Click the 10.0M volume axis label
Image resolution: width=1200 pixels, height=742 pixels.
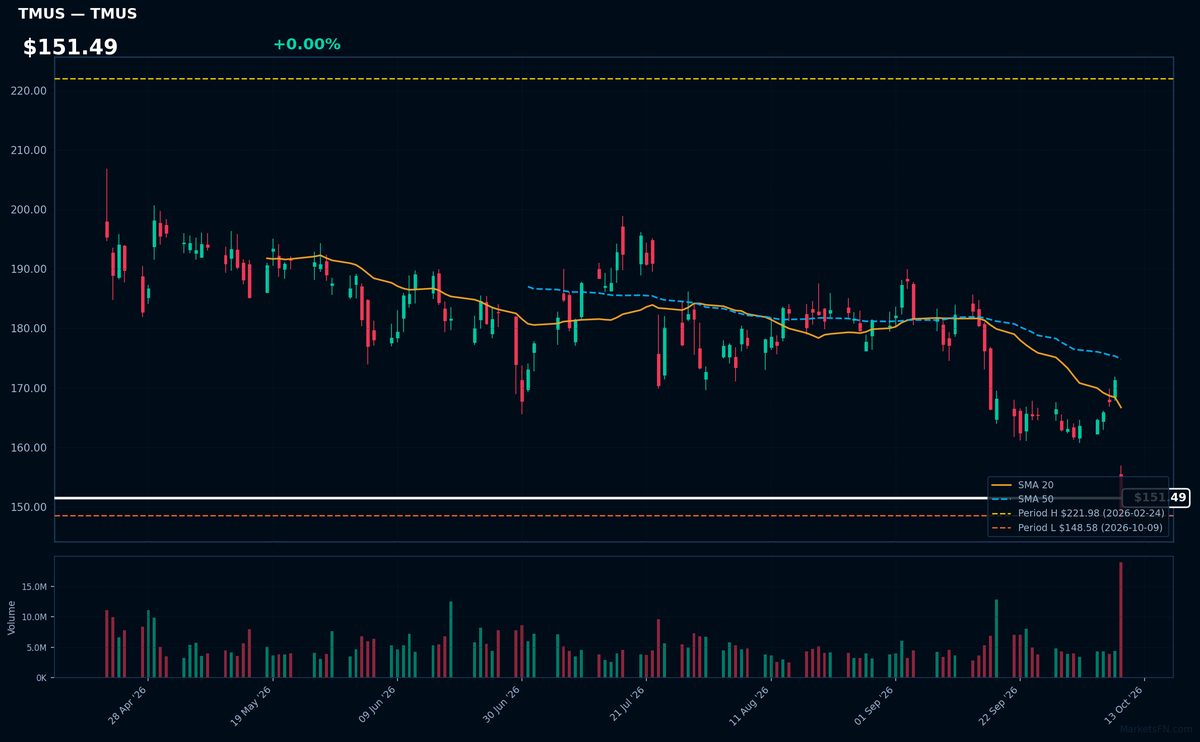tap(34, 618)
